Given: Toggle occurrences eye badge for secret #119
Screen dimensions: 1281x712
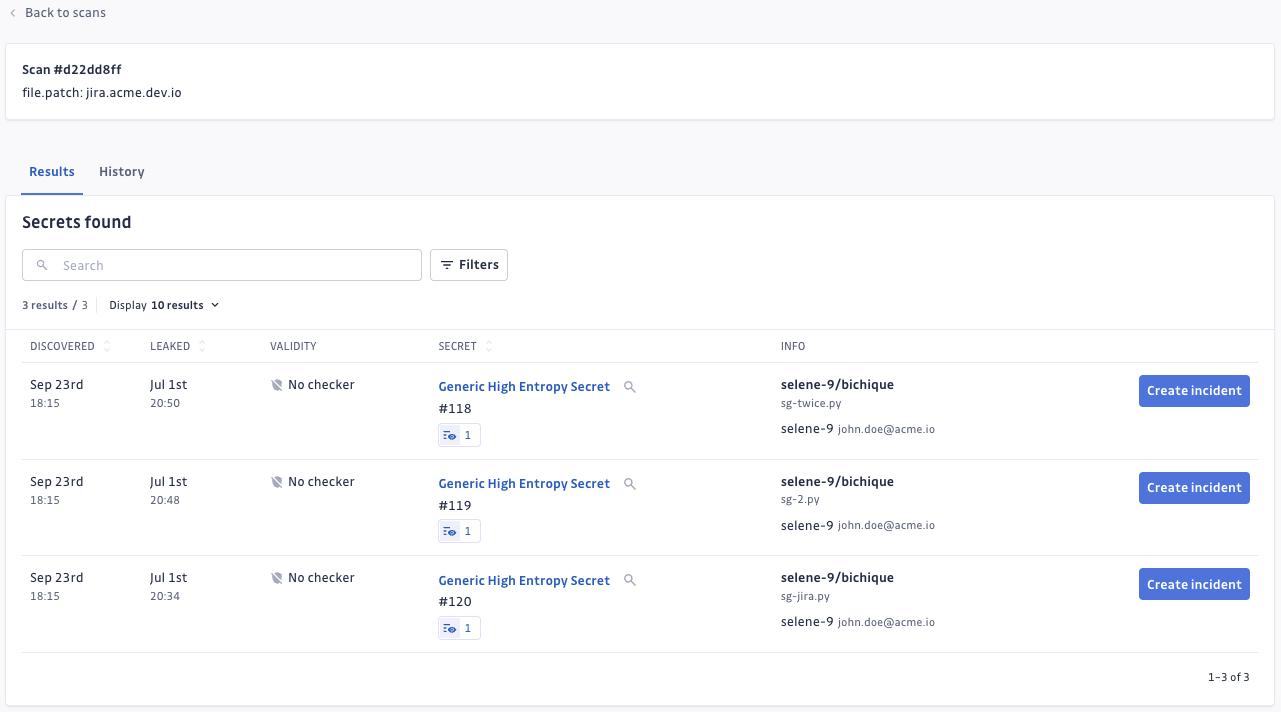Looking at the screenshot, I should coord(459,531).
